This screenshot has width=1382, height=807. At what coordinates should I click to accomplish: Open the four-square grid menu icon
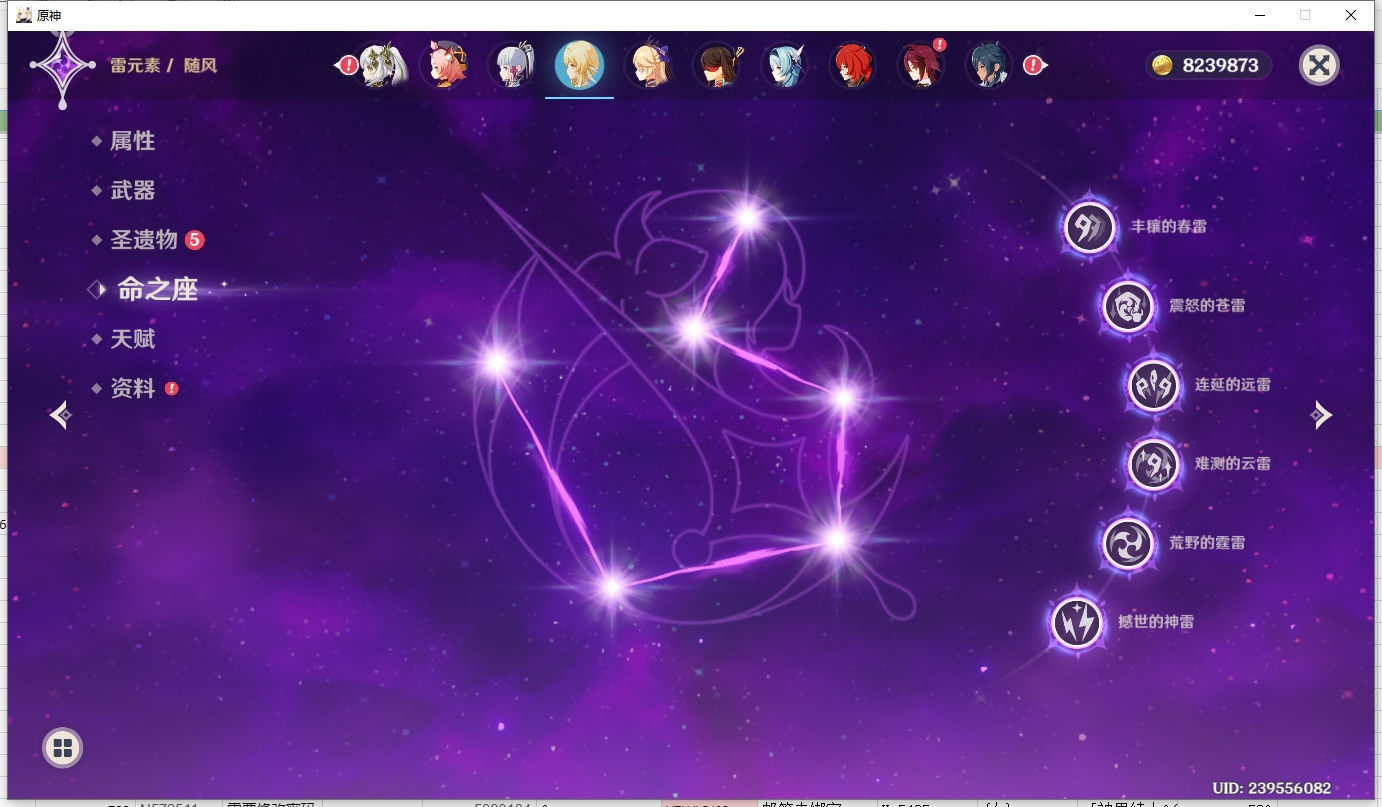point(62,747)
